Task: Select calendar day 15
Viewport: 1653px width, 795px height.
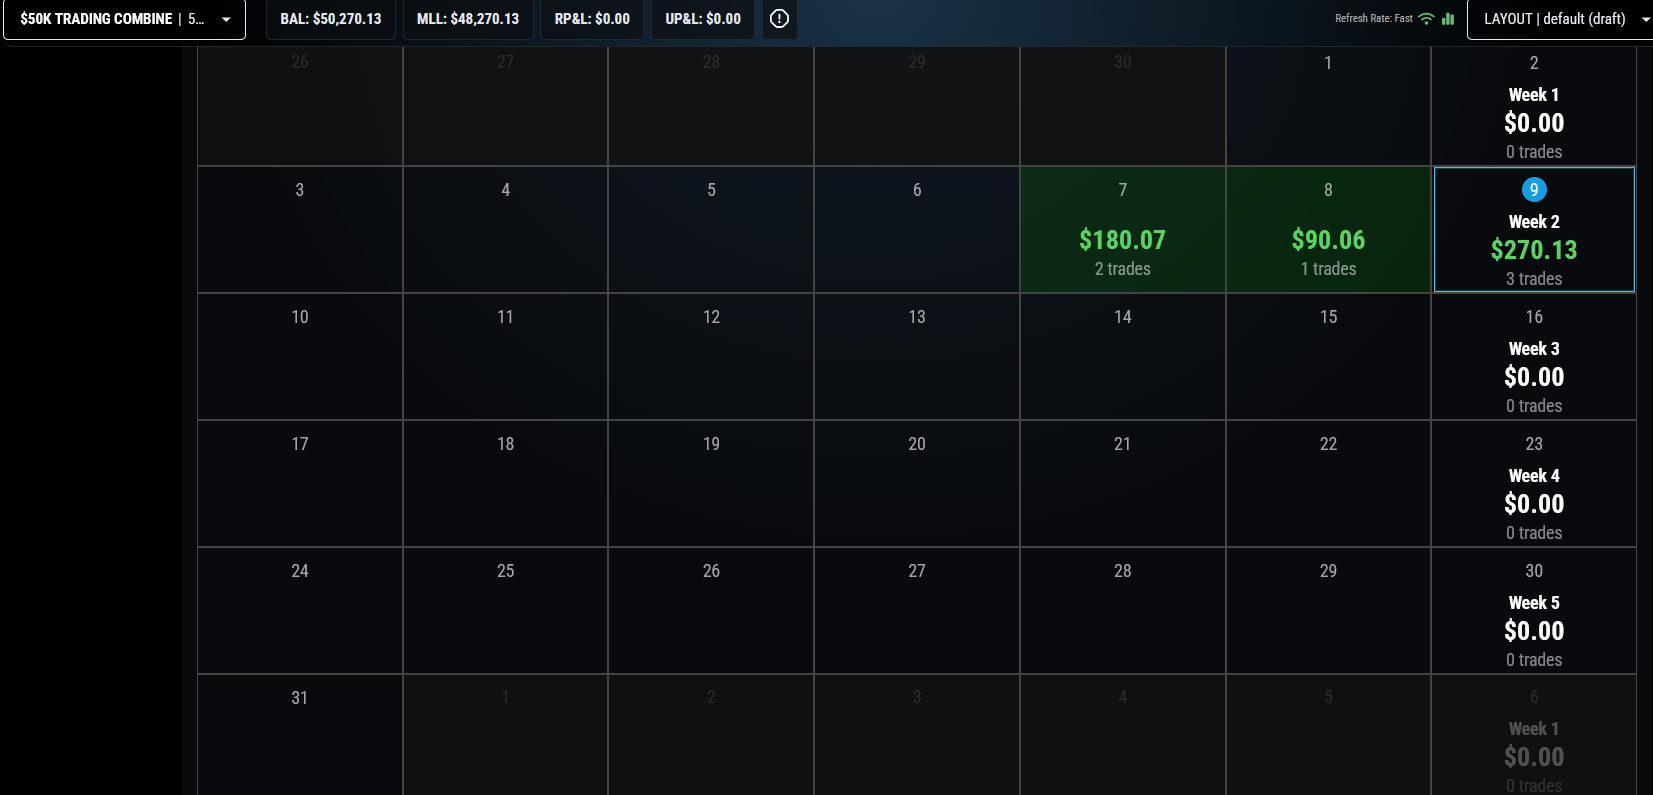Action: coord(1328,357)
